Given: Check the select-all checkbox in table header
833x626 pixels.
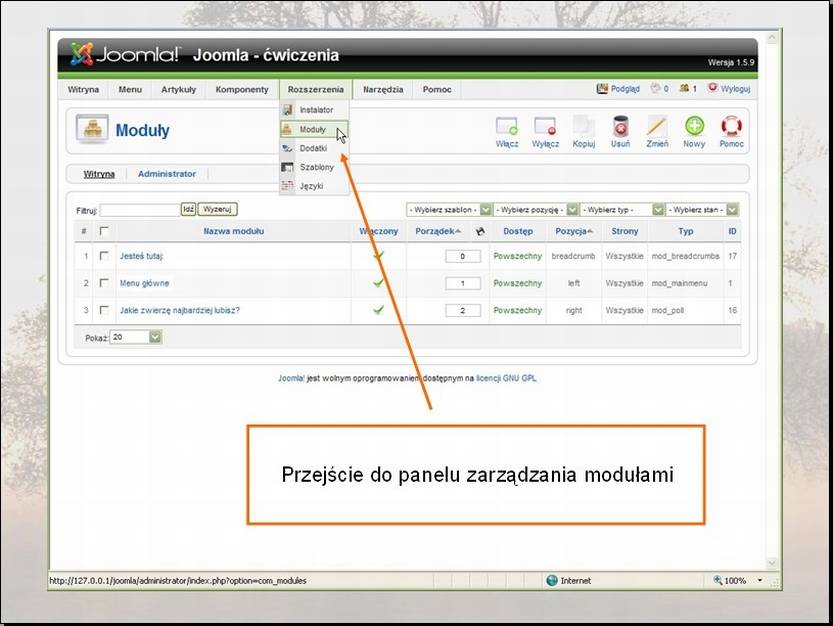Looking at the screenshot, I should click(104, 231).
